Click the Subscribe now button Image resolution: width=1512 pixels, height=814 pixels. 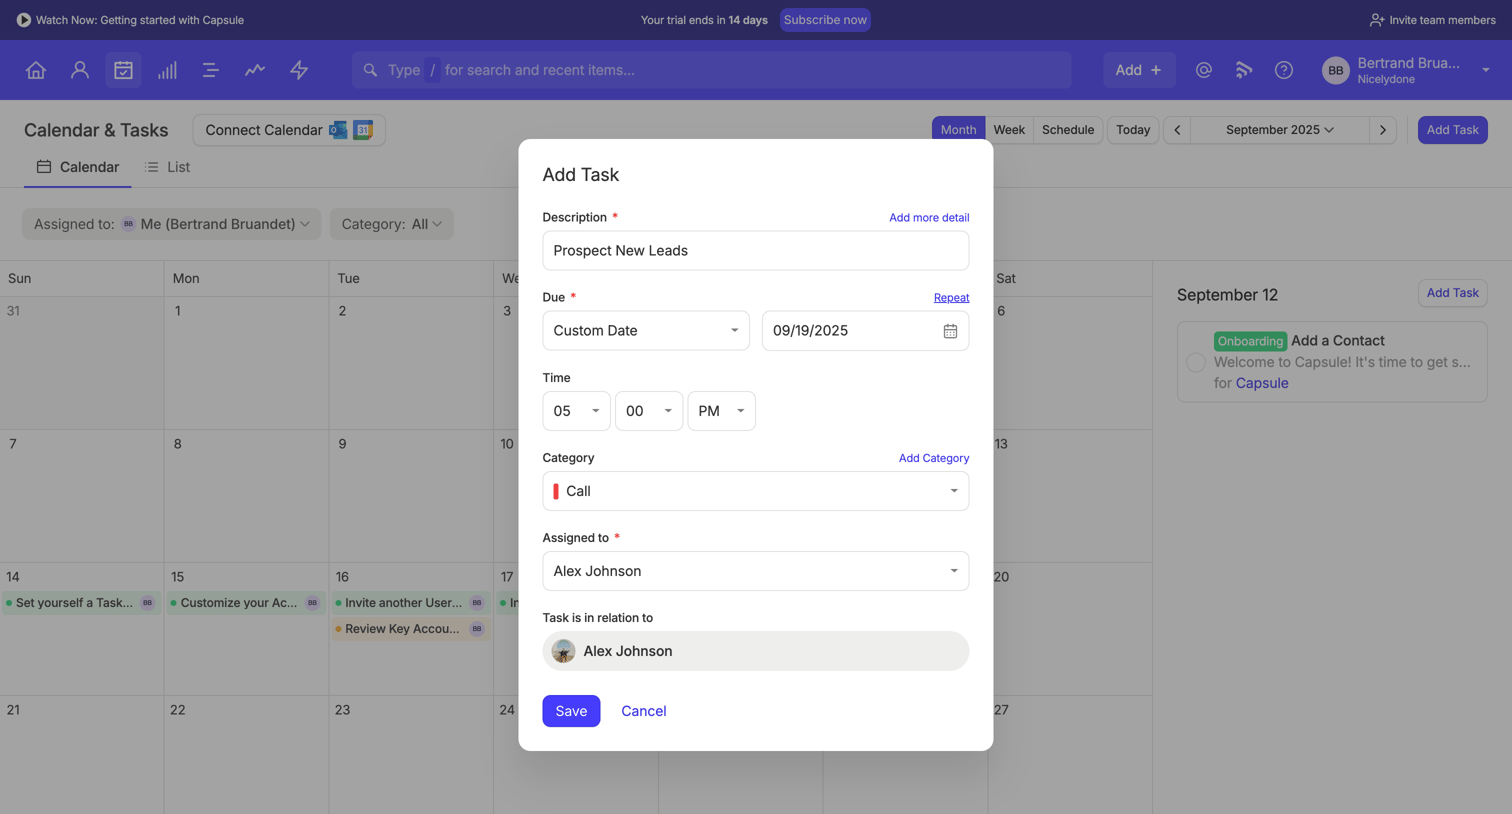pos(825,20)
